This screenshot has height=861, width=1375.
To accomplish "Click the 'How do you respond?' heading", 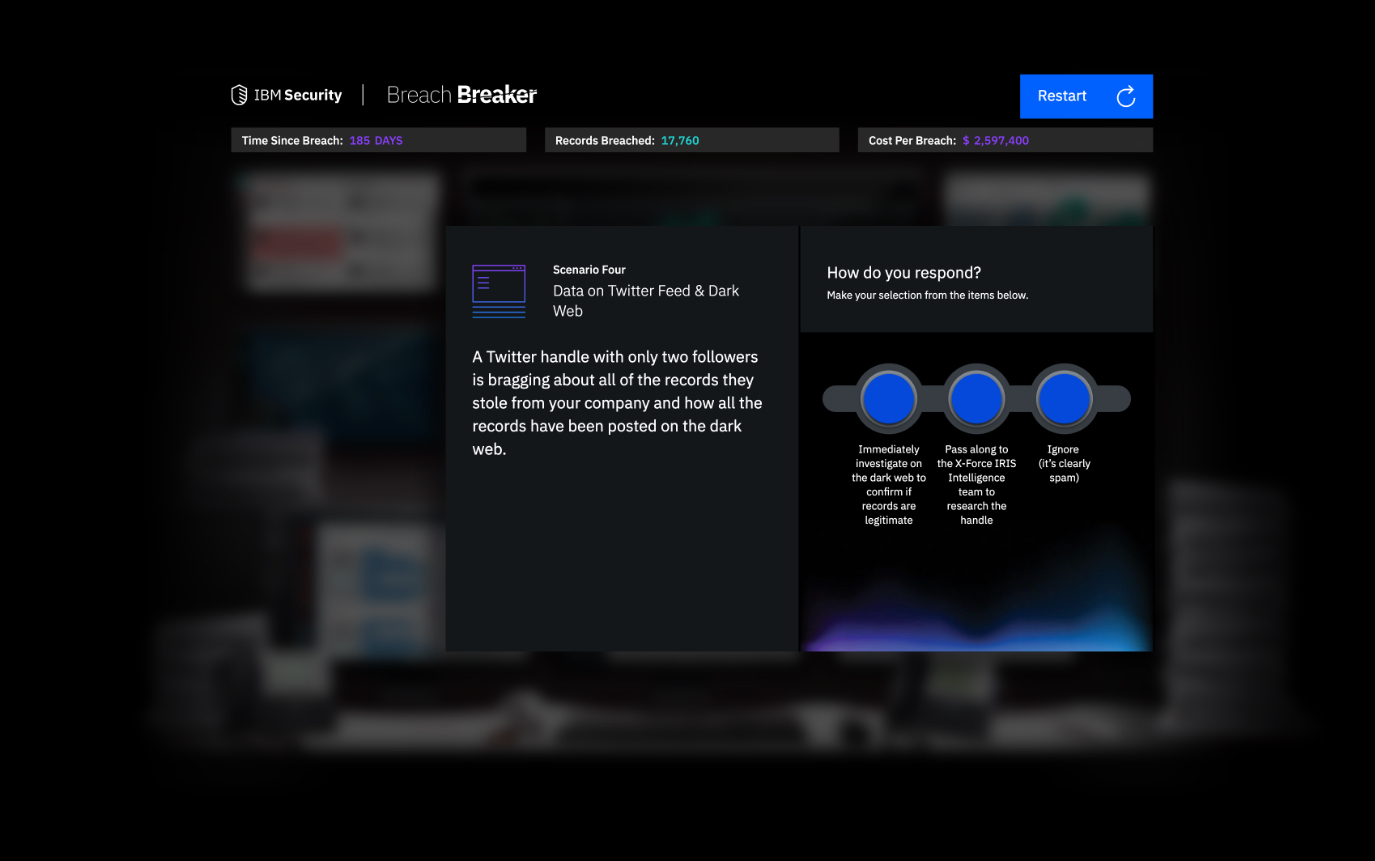I will [x=904, y=272].
